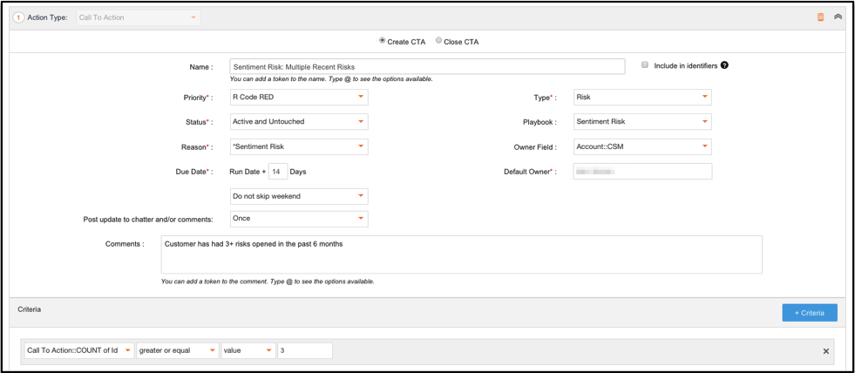This screenshot has width=855, height=373.
Task: Click inside the Comments text area
Action: click(461, 255)
